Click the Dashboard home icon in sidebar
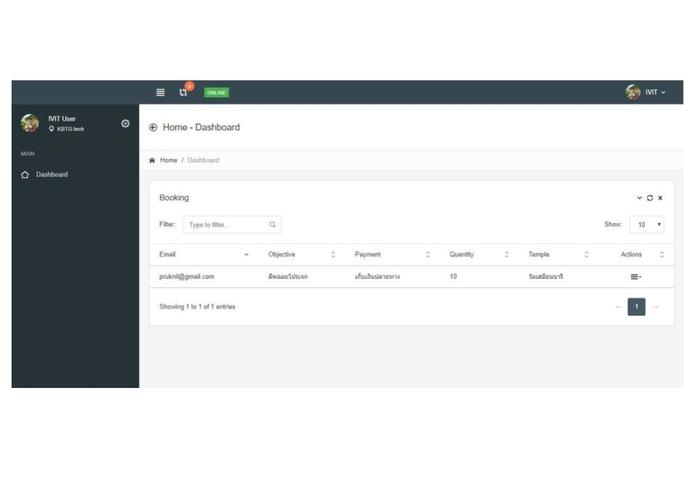Image resolution: width=695 pixels, height=494 pixels. click(25, 175)
